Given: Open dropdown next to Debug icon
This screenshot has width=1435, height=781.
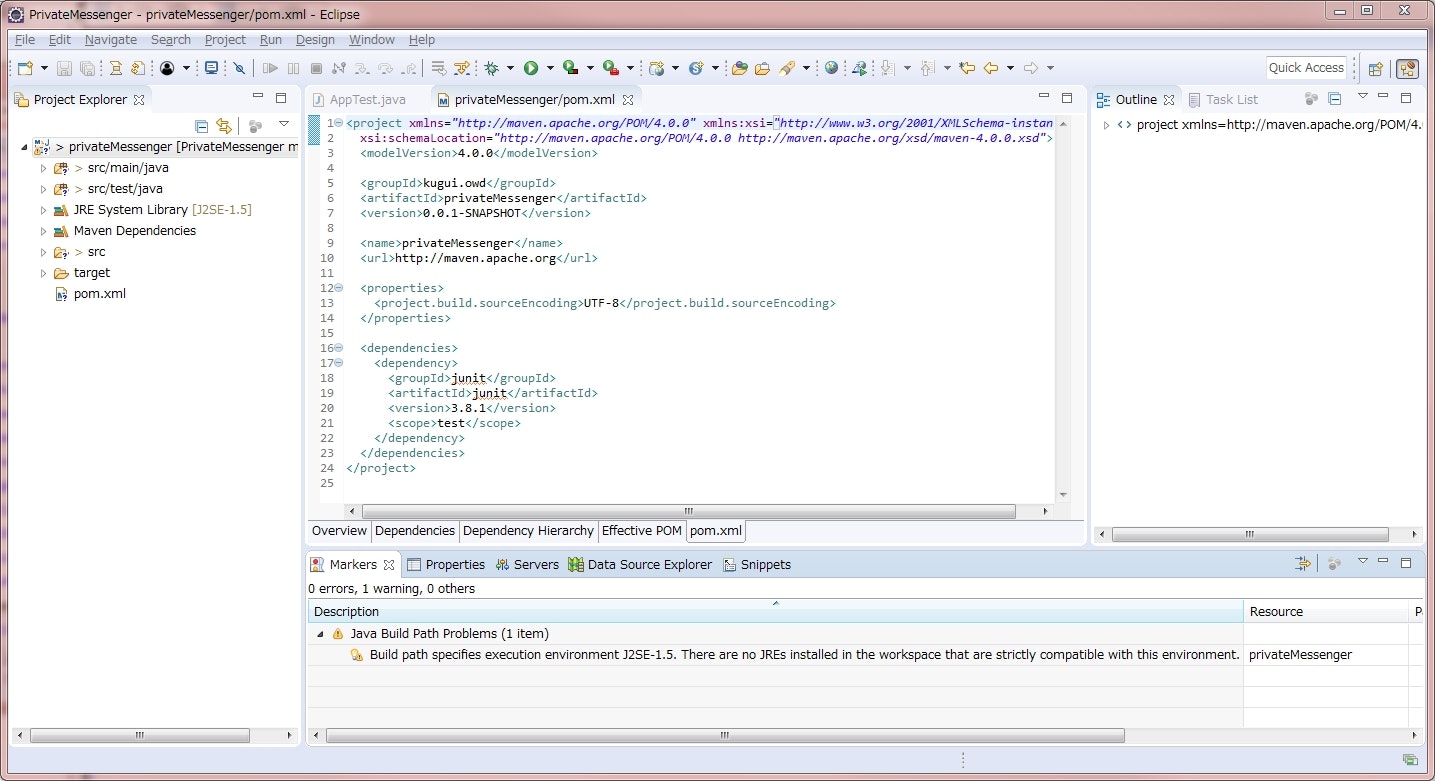Looking at the screenshot, I should pos(510,68).
